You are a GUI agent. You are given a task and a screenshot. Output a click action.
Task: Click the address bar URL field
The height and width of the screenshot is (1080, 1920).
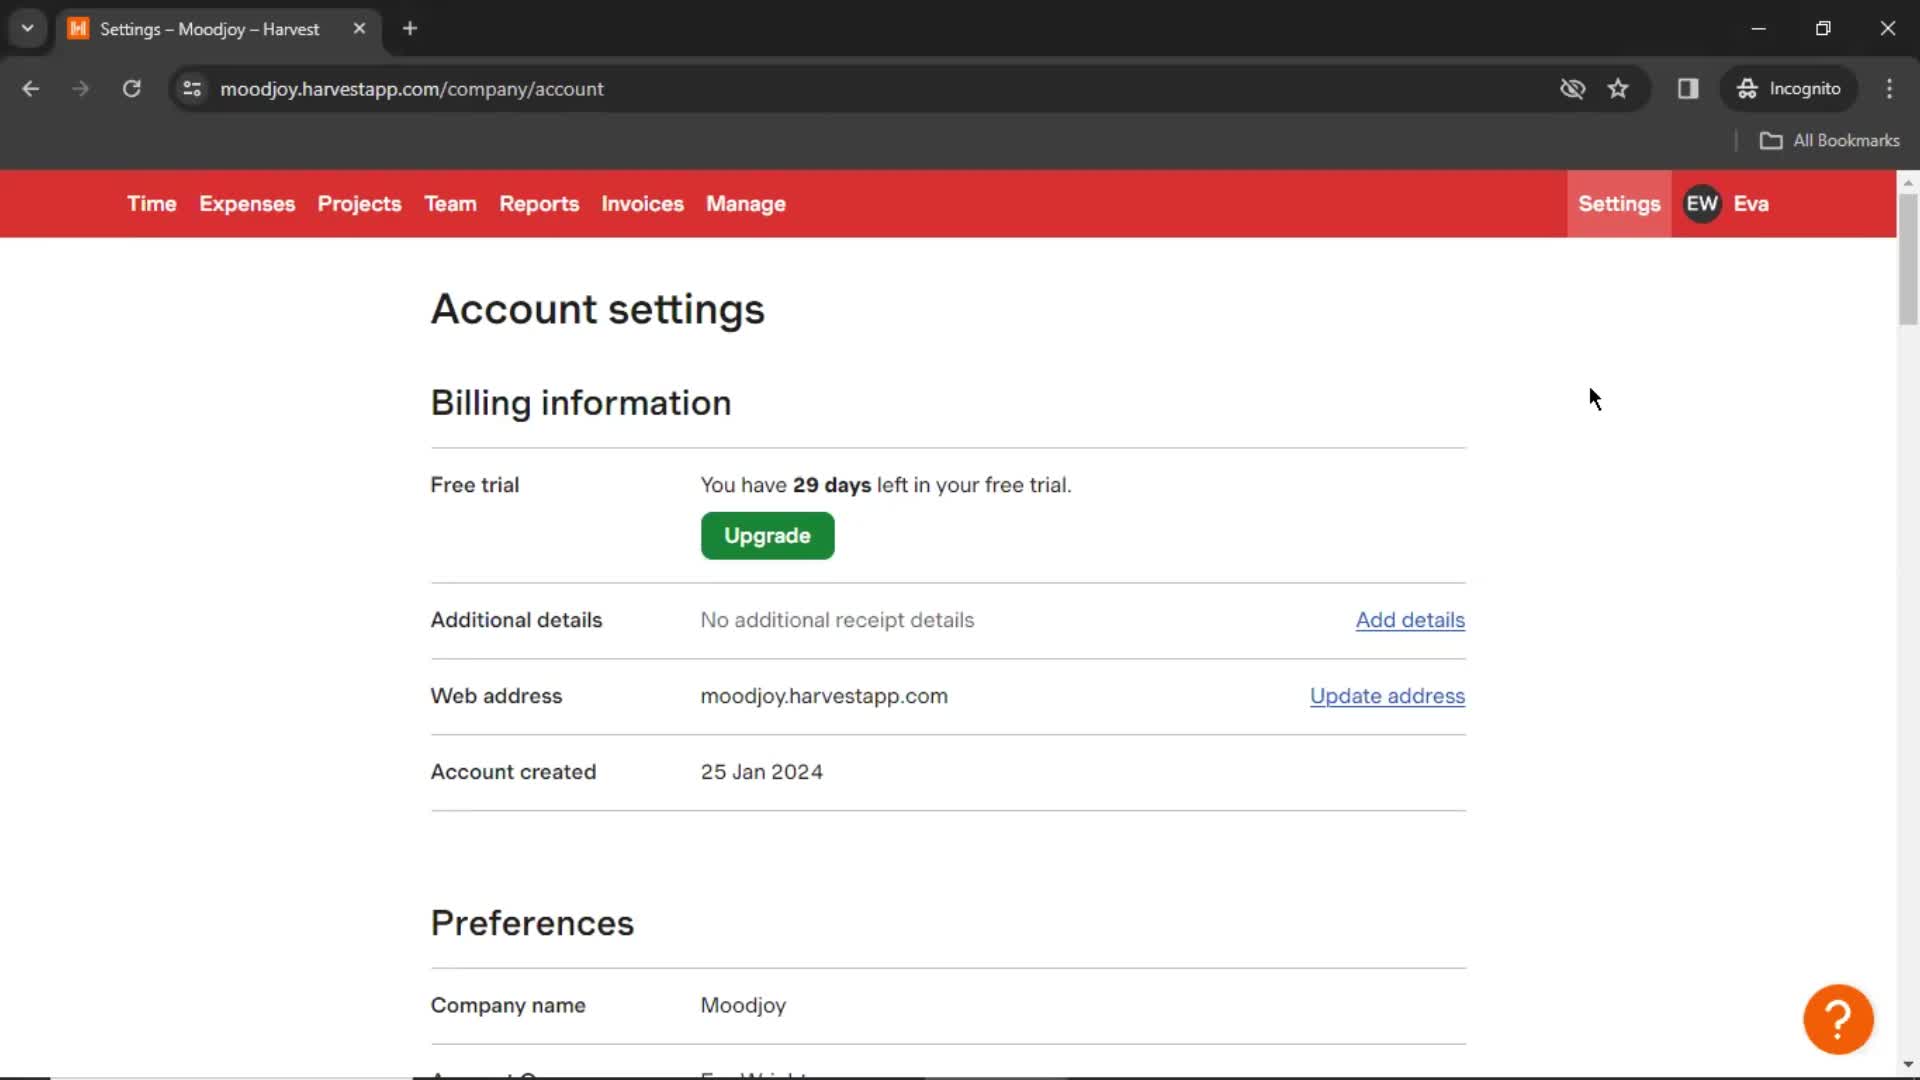[x=880, y=88]
